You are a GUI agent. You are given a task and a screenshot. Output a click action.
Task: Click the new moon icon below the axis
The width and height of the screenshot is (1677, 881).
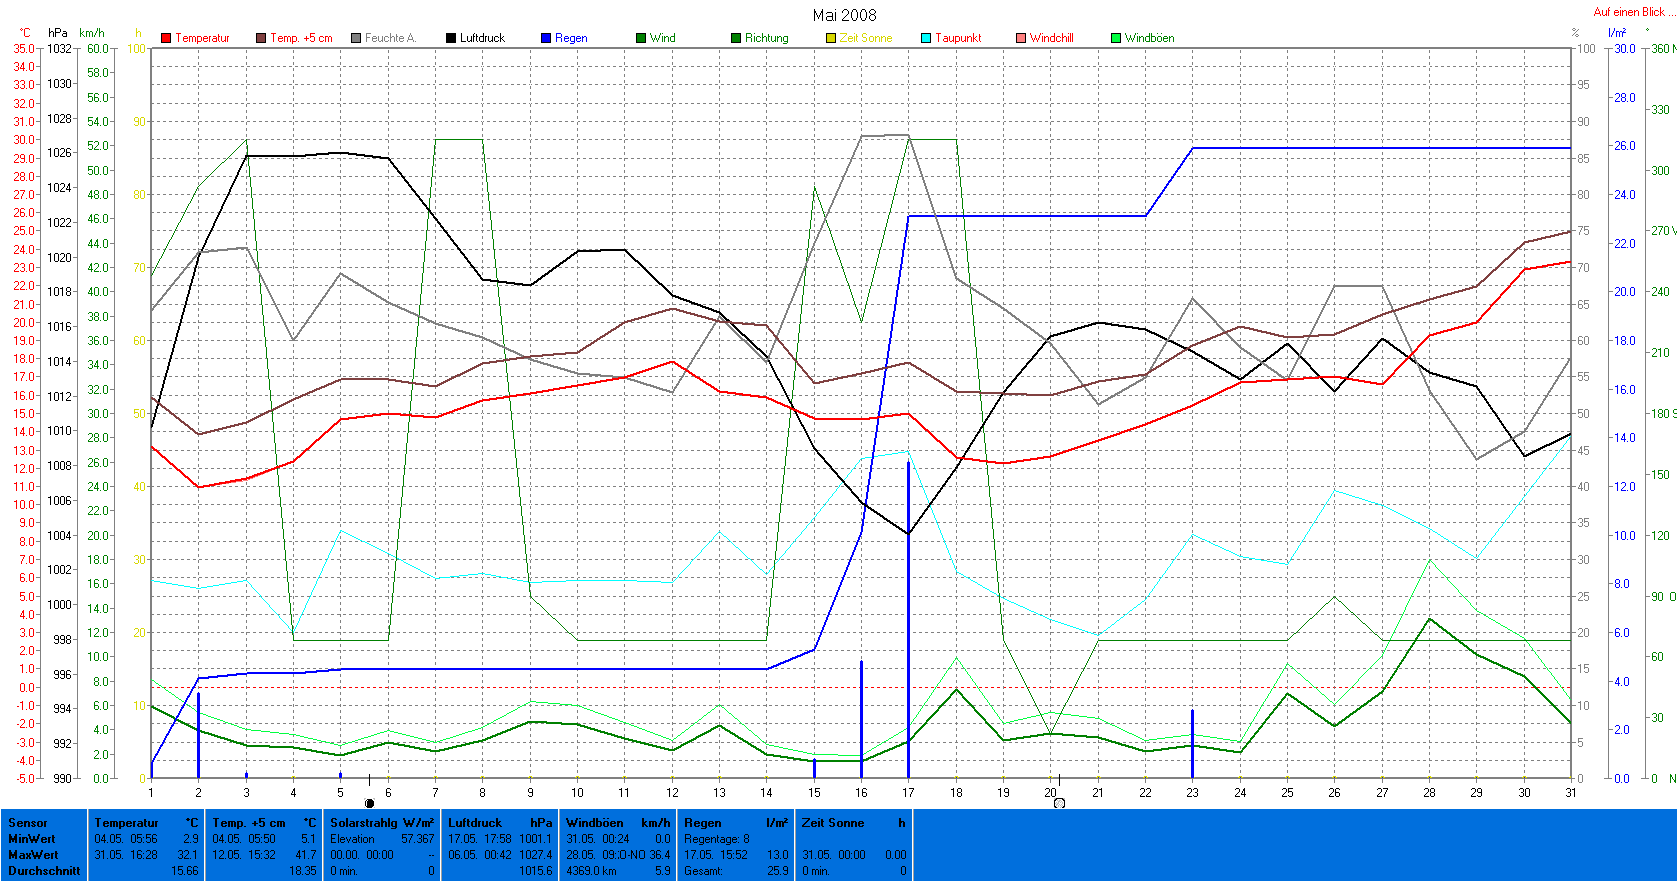coord(369,803)
